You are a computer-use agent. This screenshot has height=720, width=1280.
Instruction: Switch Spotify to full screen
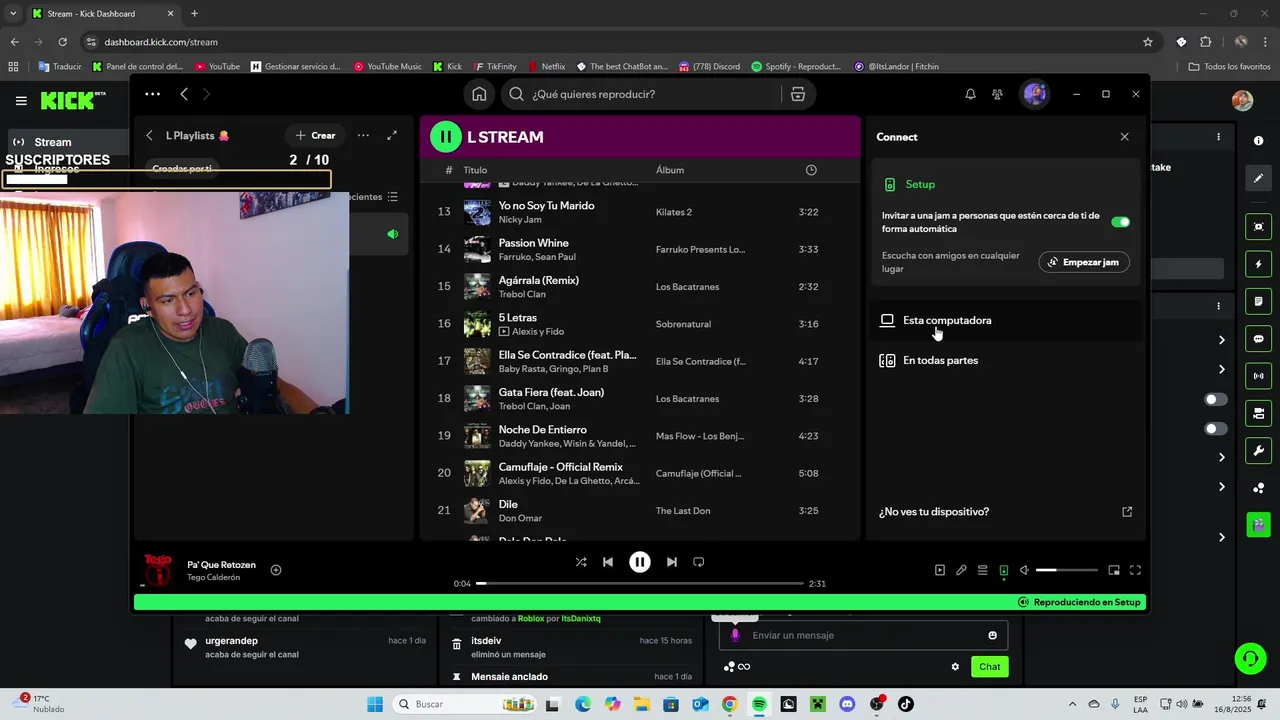1135,570
